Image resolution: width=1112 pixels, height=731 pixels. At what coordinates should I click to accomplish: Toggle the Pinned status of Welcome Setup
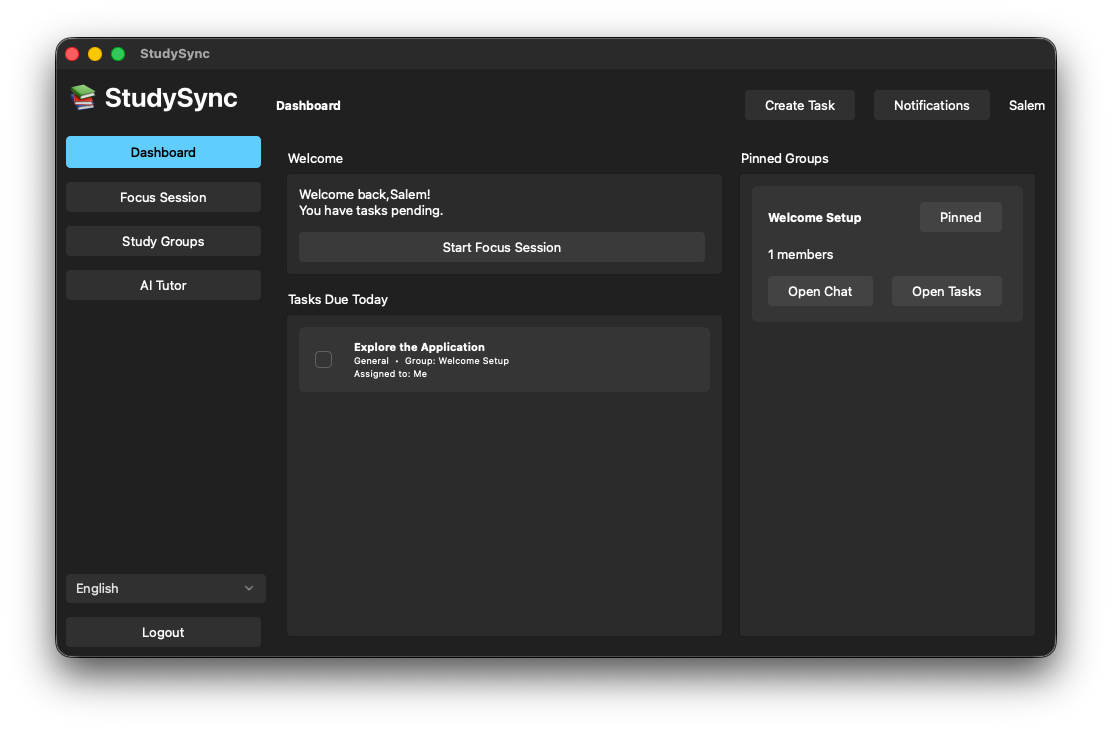click(960, 217)
